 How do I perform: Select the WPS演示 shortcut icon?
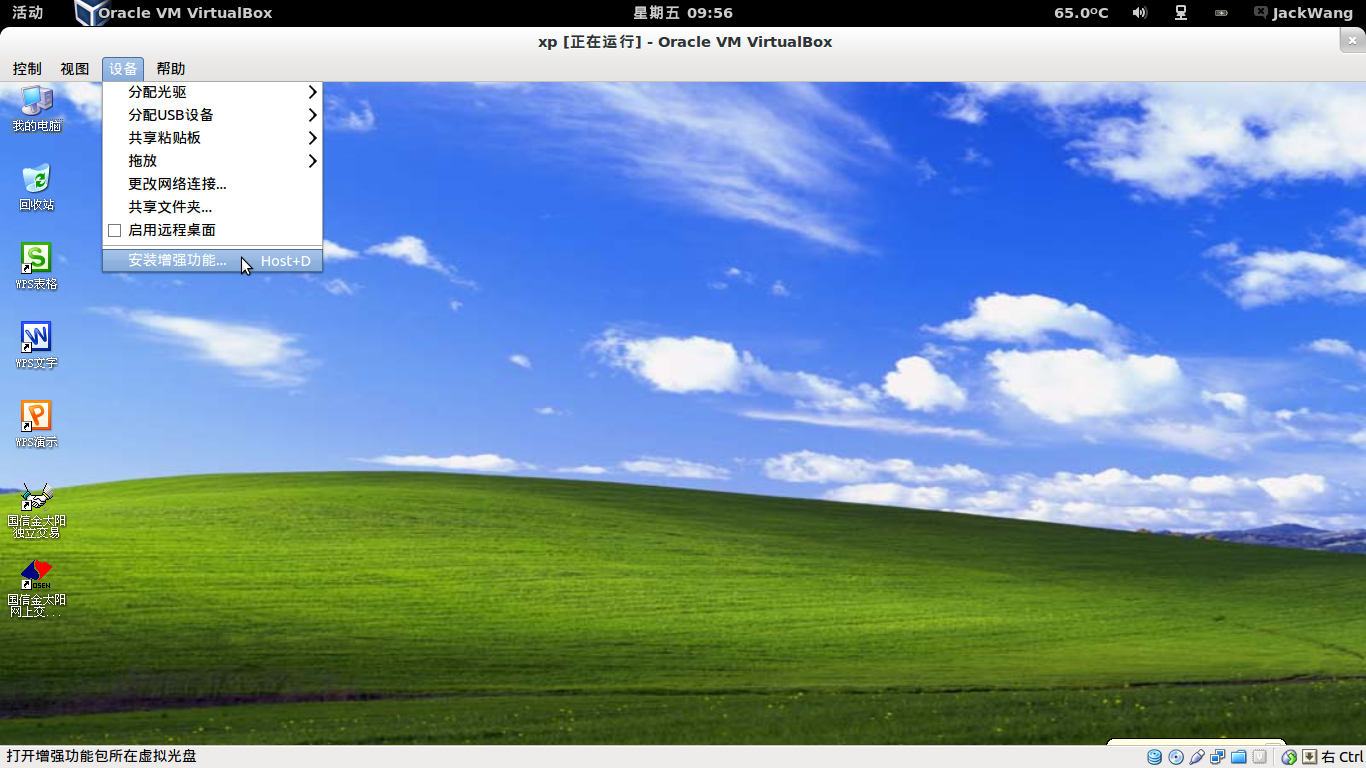[x=36, y=424]
